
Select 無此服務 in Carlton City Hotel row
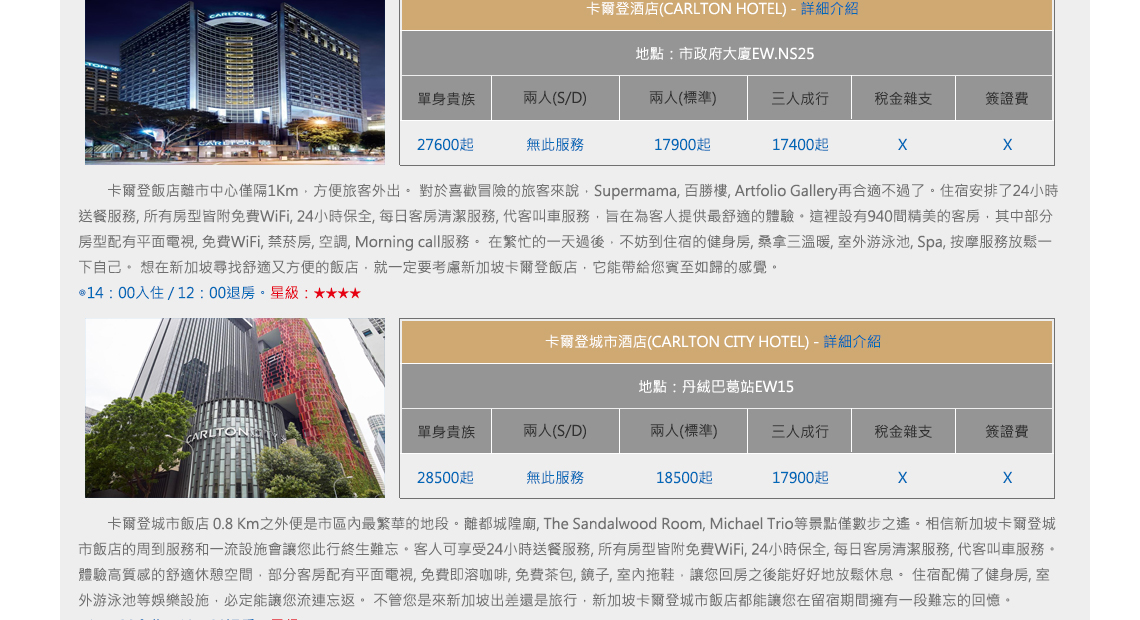pyautogui.click(x=555, y=478)
